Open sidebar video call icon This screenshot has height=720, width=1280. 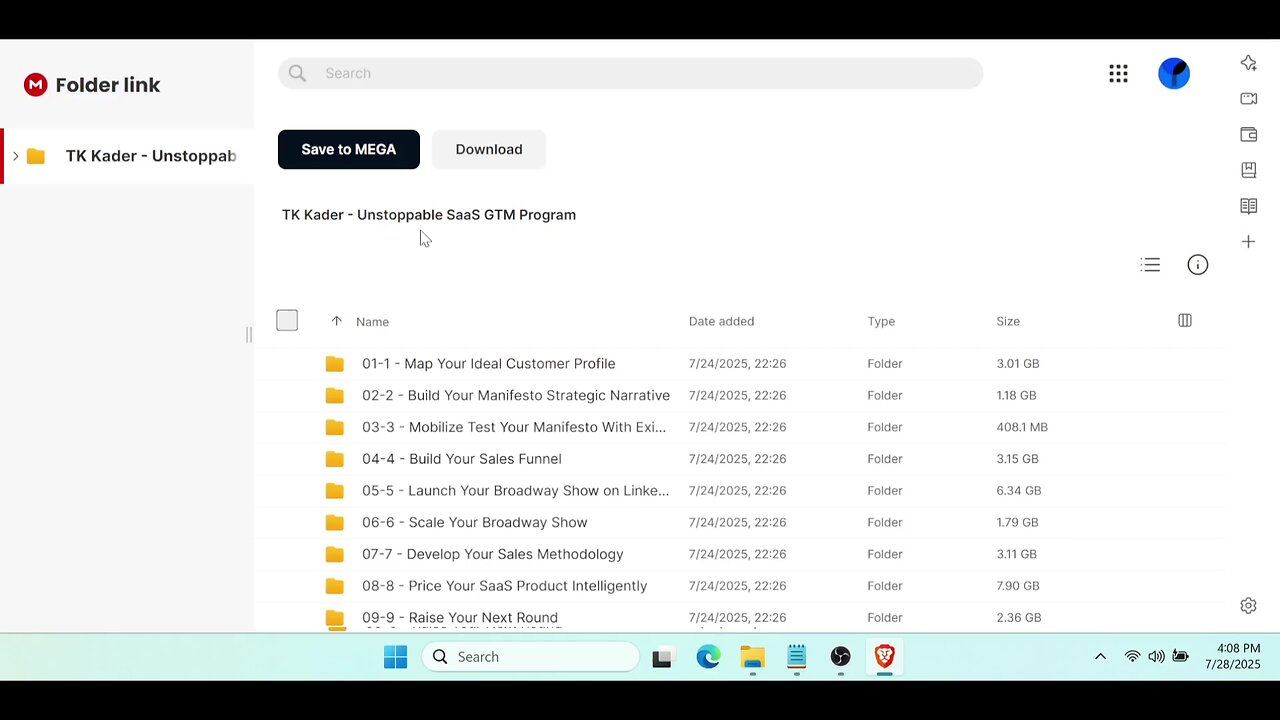coord(1249,99)
